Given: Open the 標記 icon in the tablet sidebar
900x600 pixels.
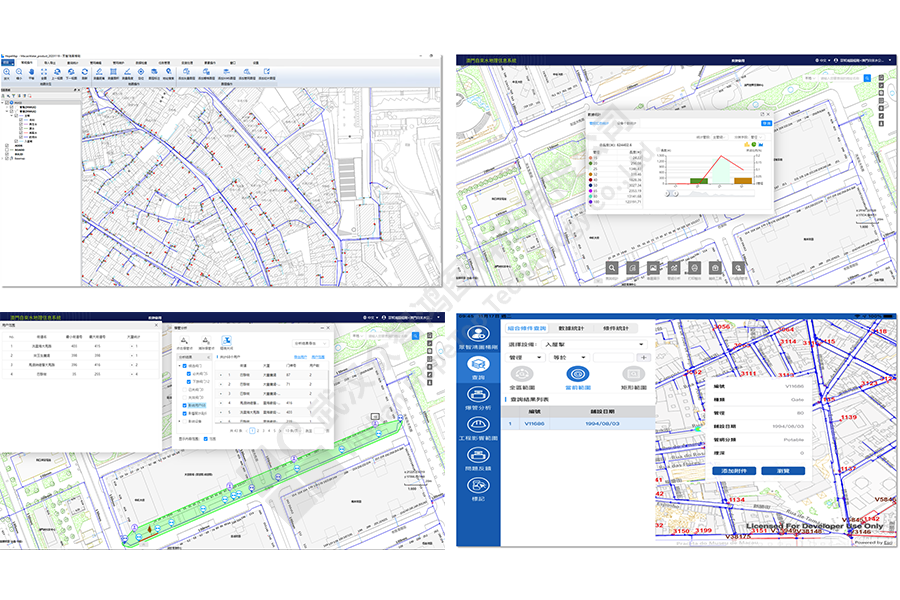Looking at the screenshot, I should coord(478,486).
